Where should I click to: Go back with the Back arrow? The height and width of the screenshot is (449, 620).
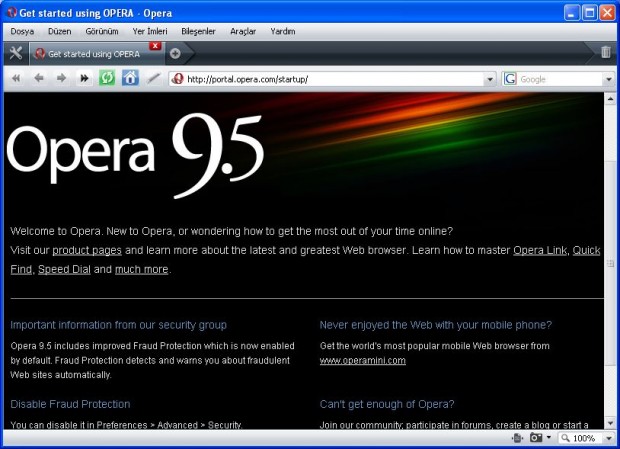pos(39,78)
